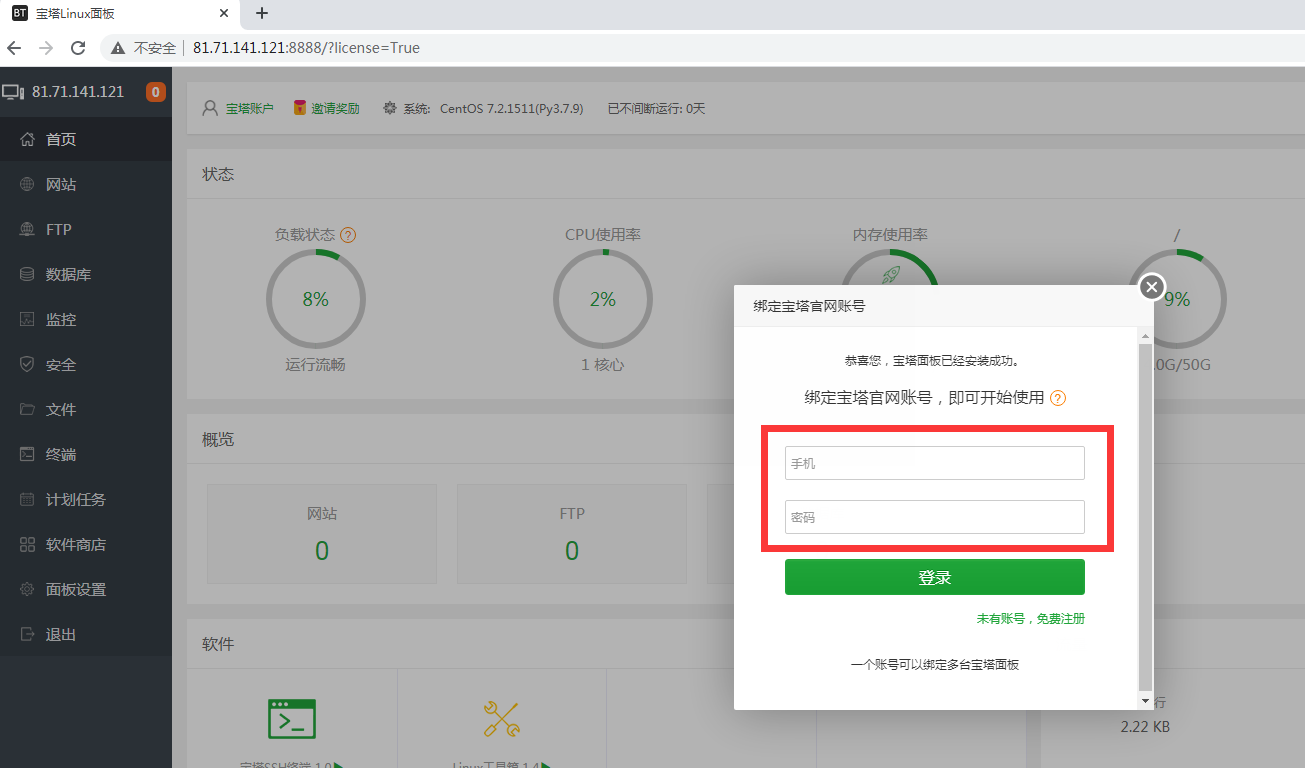Click the browser forward button

point(46,48)
